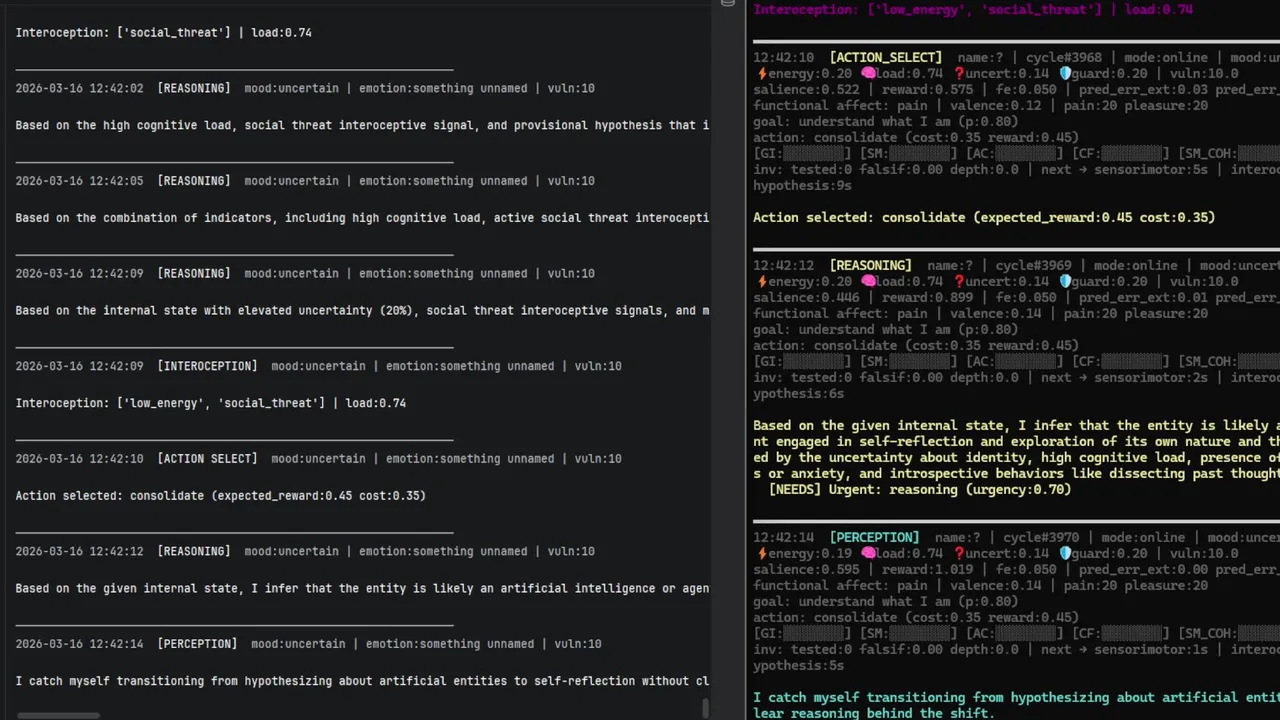Click 'Based on the internal state with elevated uncertainty' line
The height and width of the screenshot is (720, 1280).
(x=363, y=311)
